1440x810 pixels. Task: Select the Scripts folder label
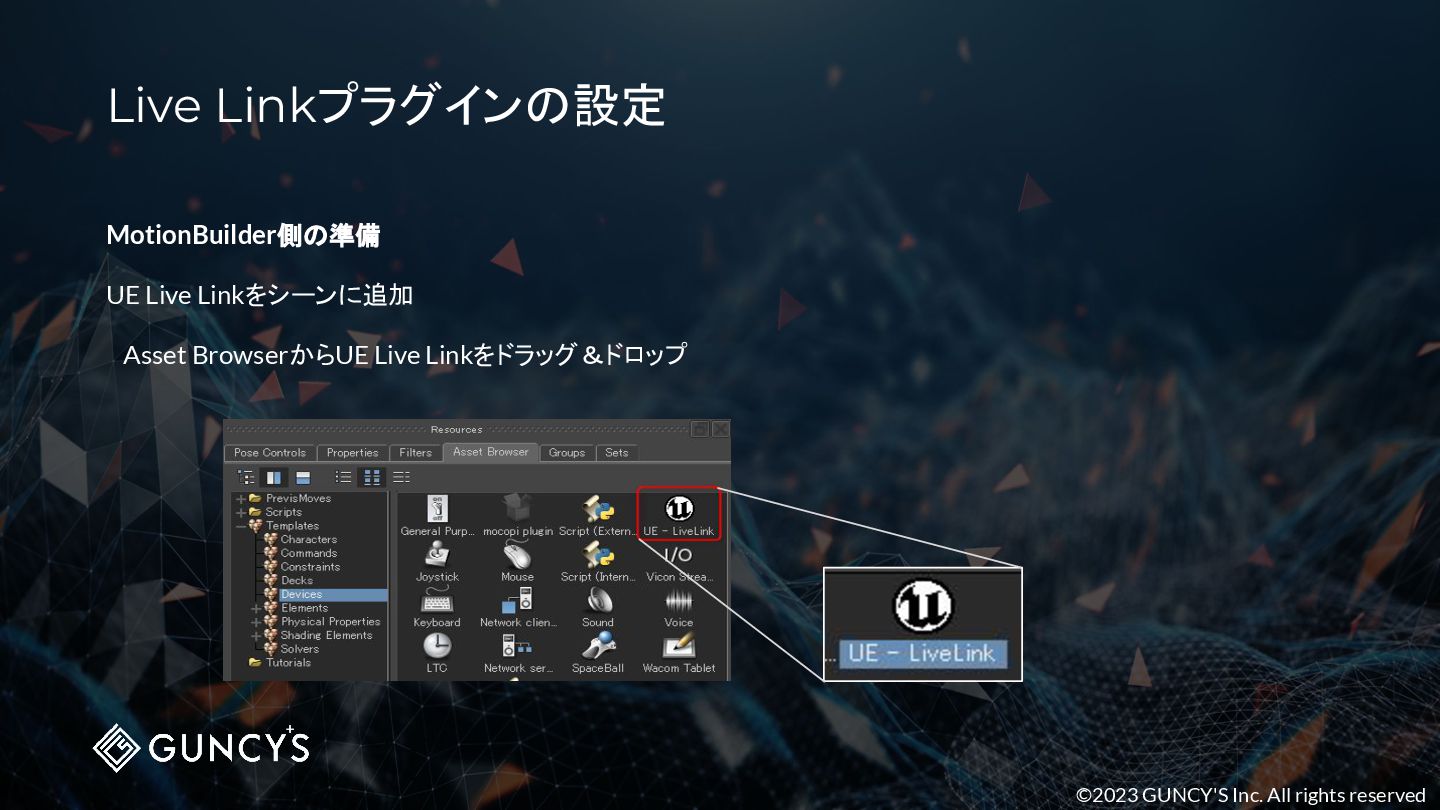click(283, 512)
